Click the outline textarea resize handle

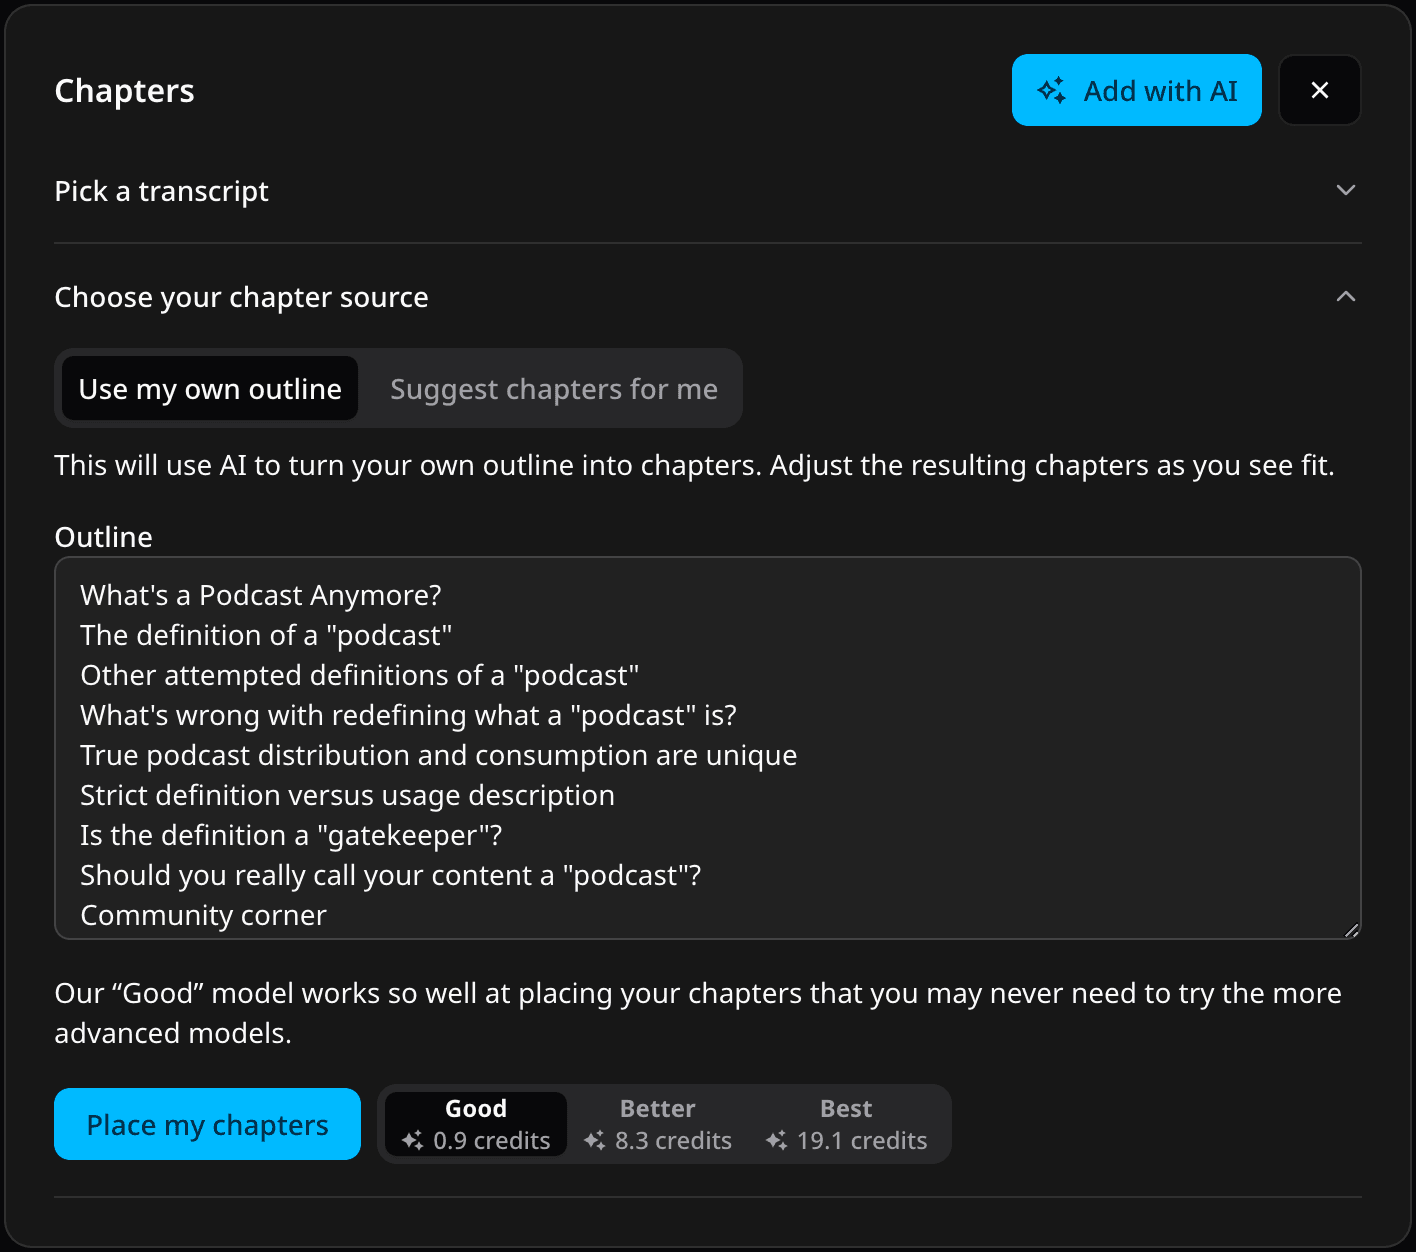pos(1351,930)
